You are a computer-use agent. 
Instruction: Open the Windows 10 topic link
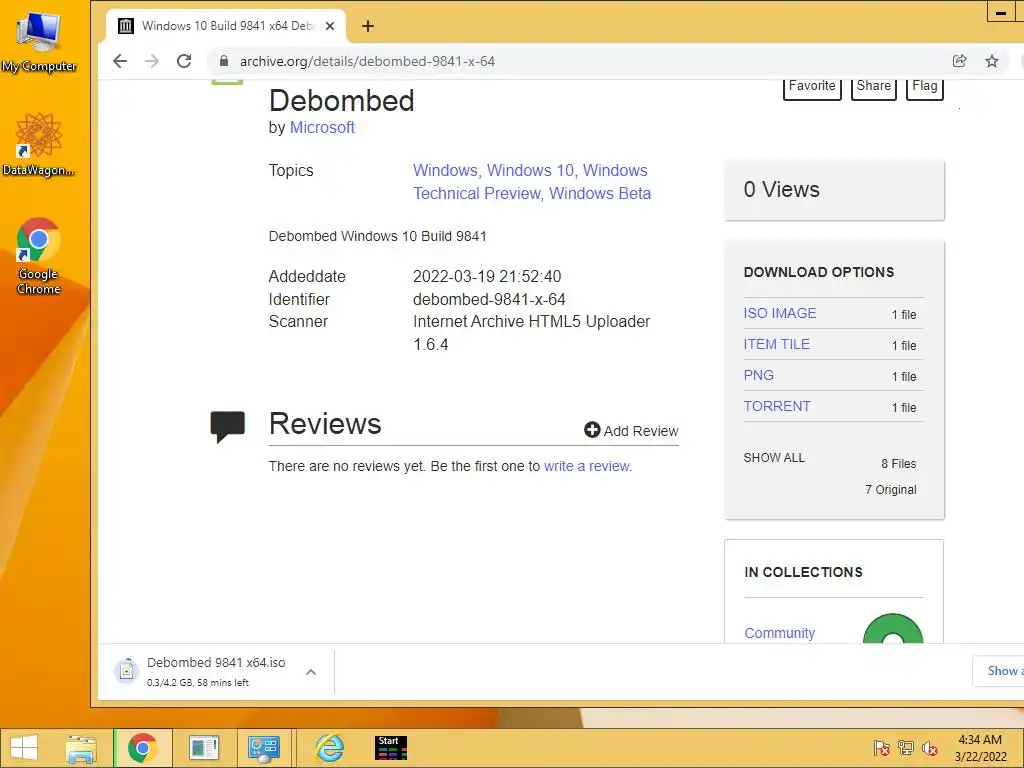click(530, 170)
